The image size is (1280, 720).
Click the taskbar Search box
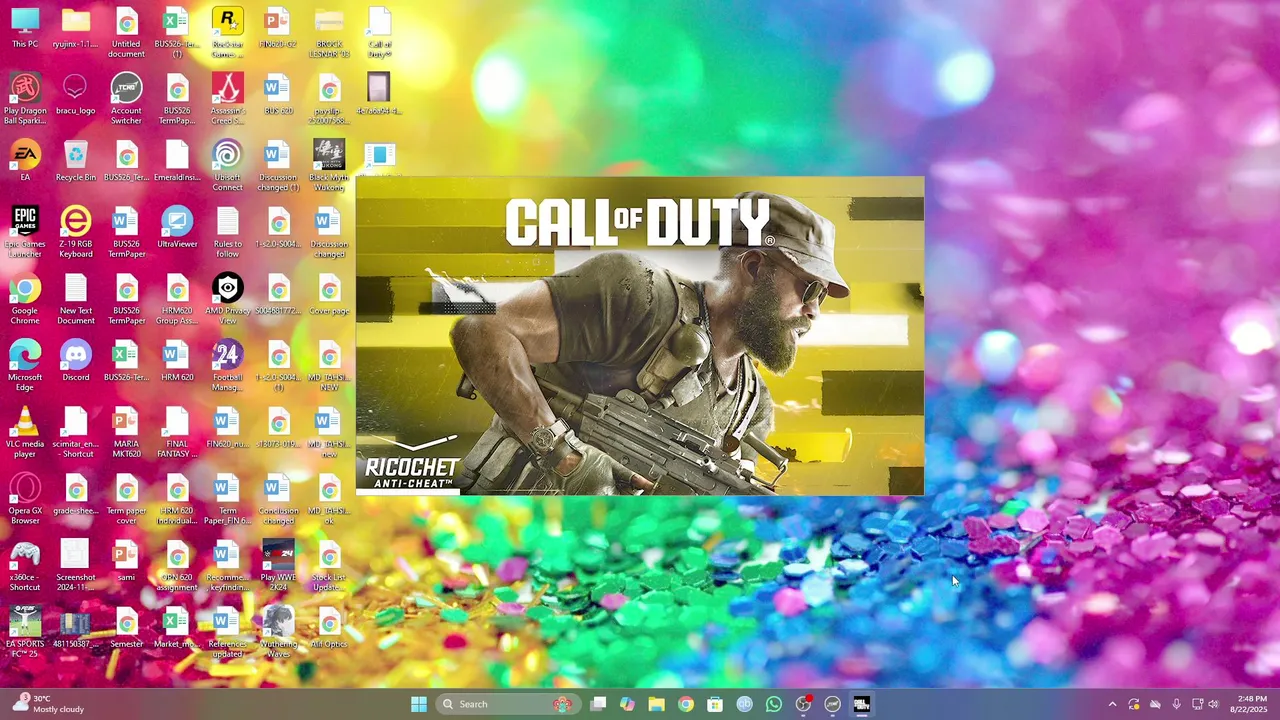click(x=509, y=704)
